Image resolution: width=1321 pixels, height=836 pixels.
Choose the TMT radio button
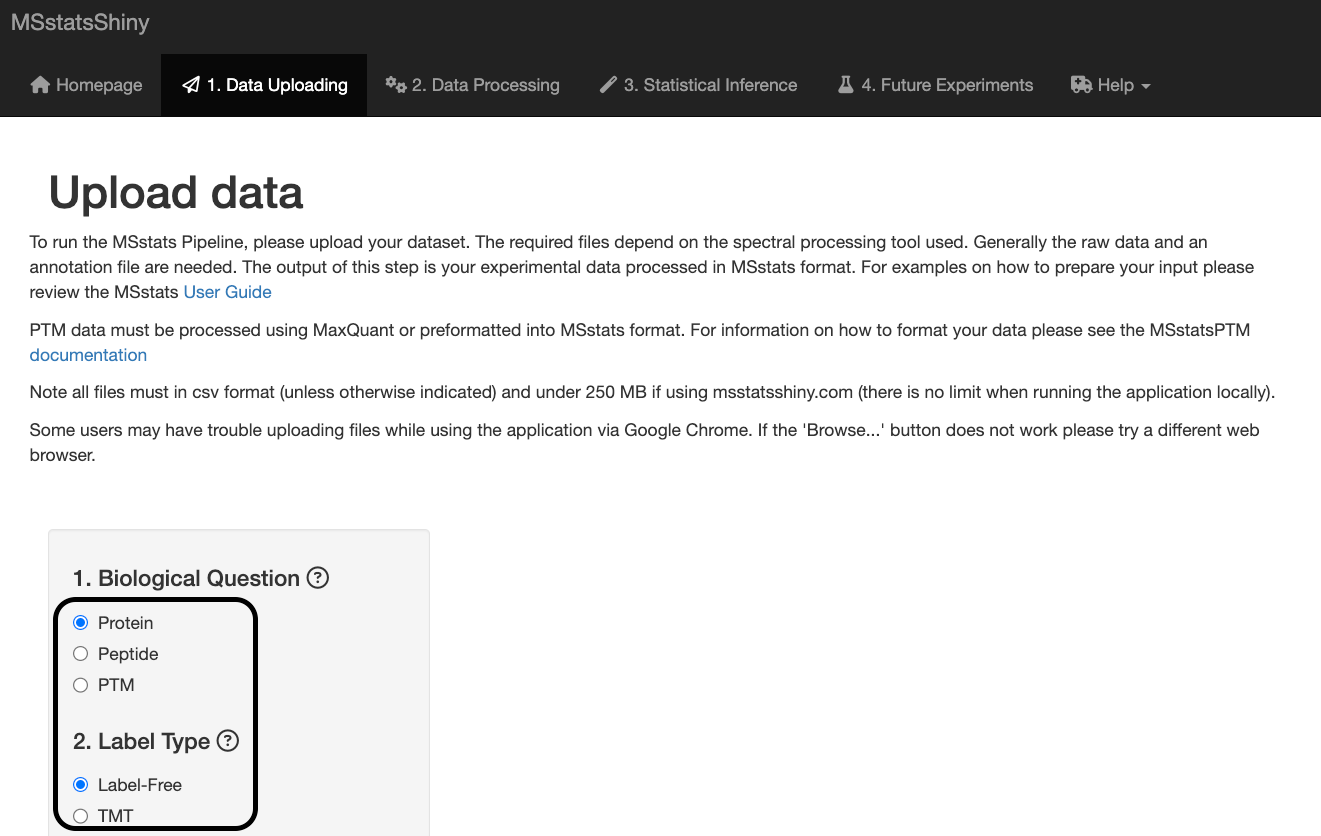click(x=81, y=816)
